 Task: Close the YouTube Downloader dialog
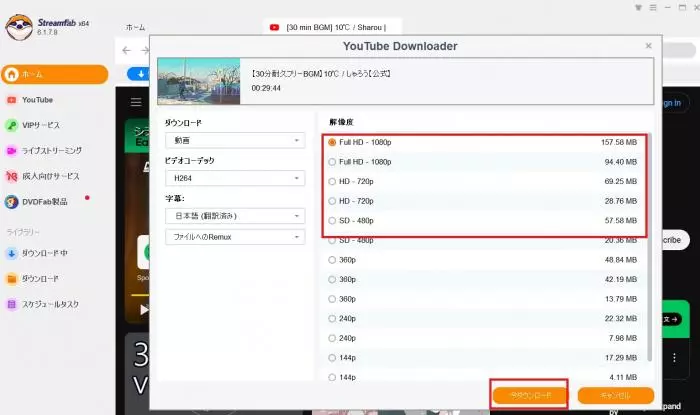tap(649, 46)
